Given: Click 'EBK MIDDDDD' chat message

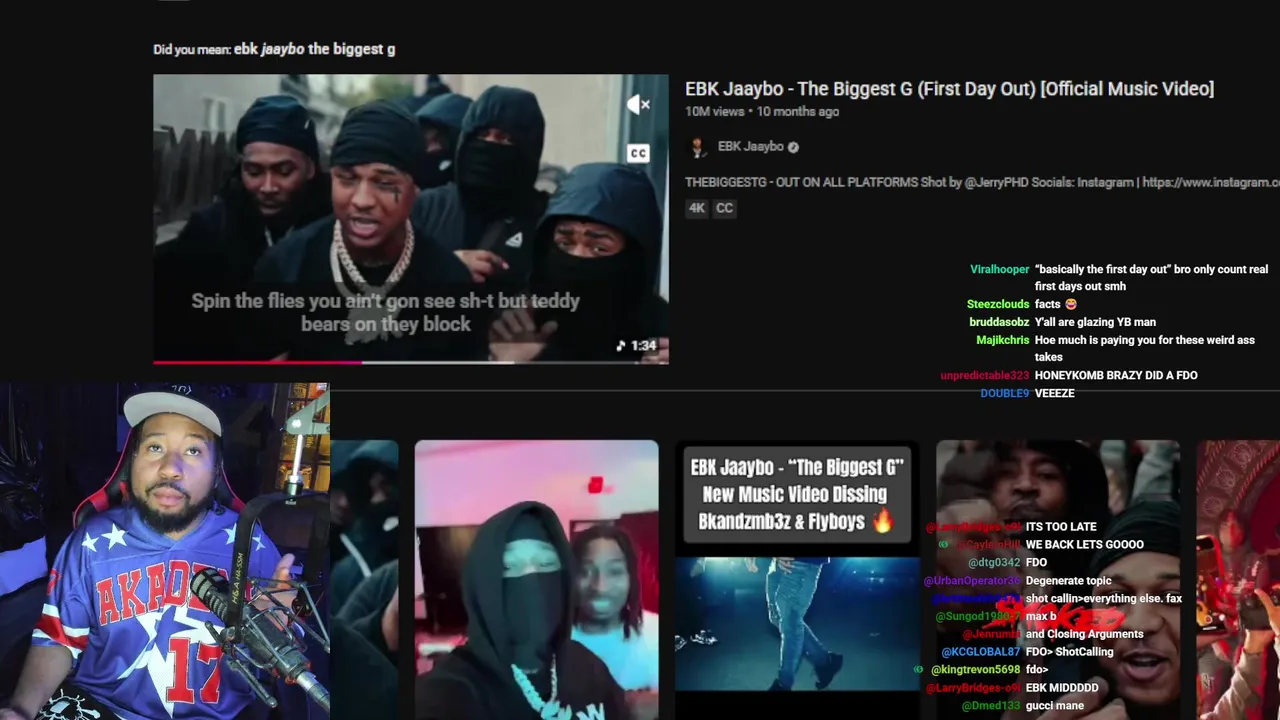Looking at the screenshot, I should tap(1062, 688).
